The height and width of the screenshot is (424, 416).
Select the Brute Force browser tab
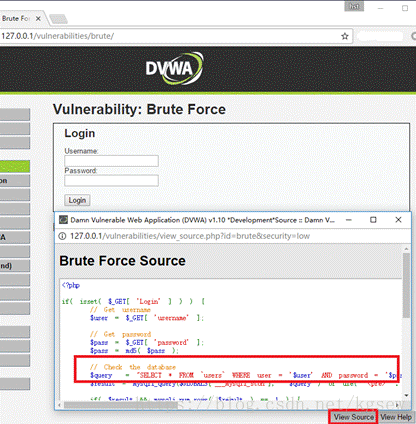coord(20,19)
